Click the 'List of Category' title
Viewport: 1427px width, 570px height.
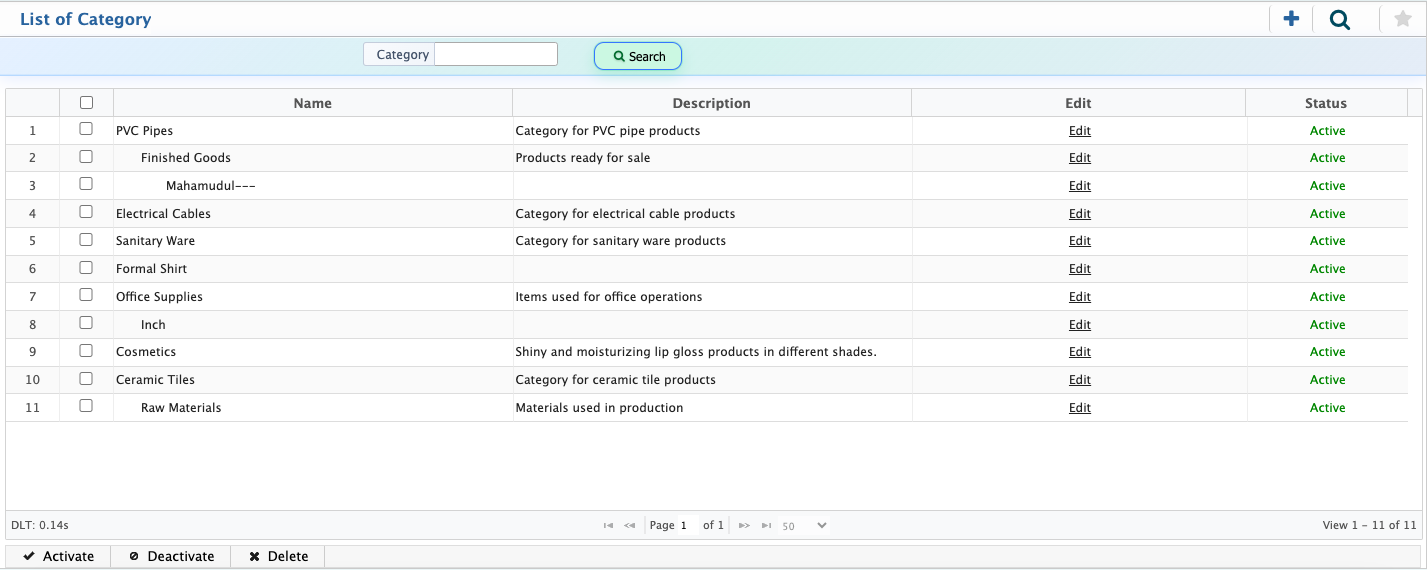coord(86,19)
